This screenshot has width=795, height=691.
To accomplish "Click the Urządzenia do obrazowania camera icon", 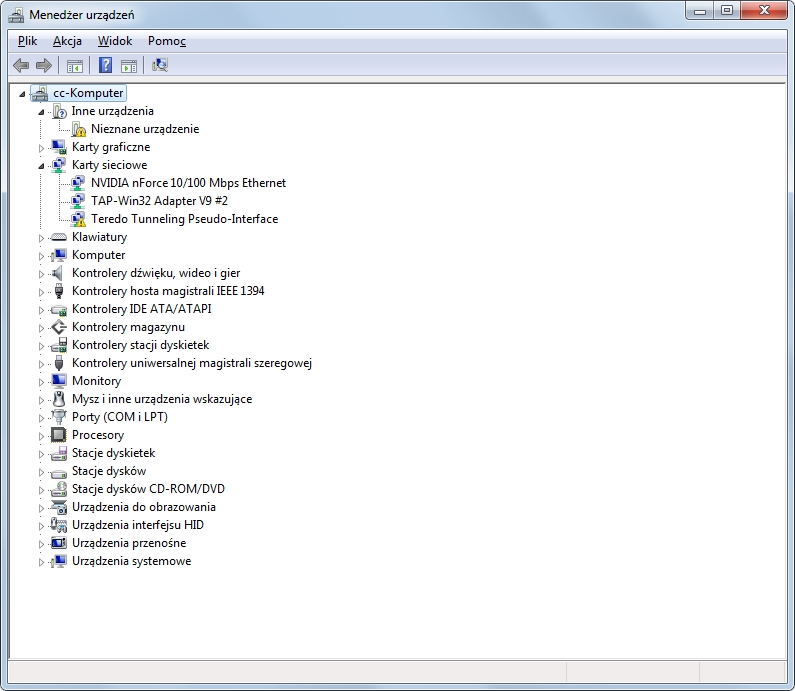I will [59, 507].
